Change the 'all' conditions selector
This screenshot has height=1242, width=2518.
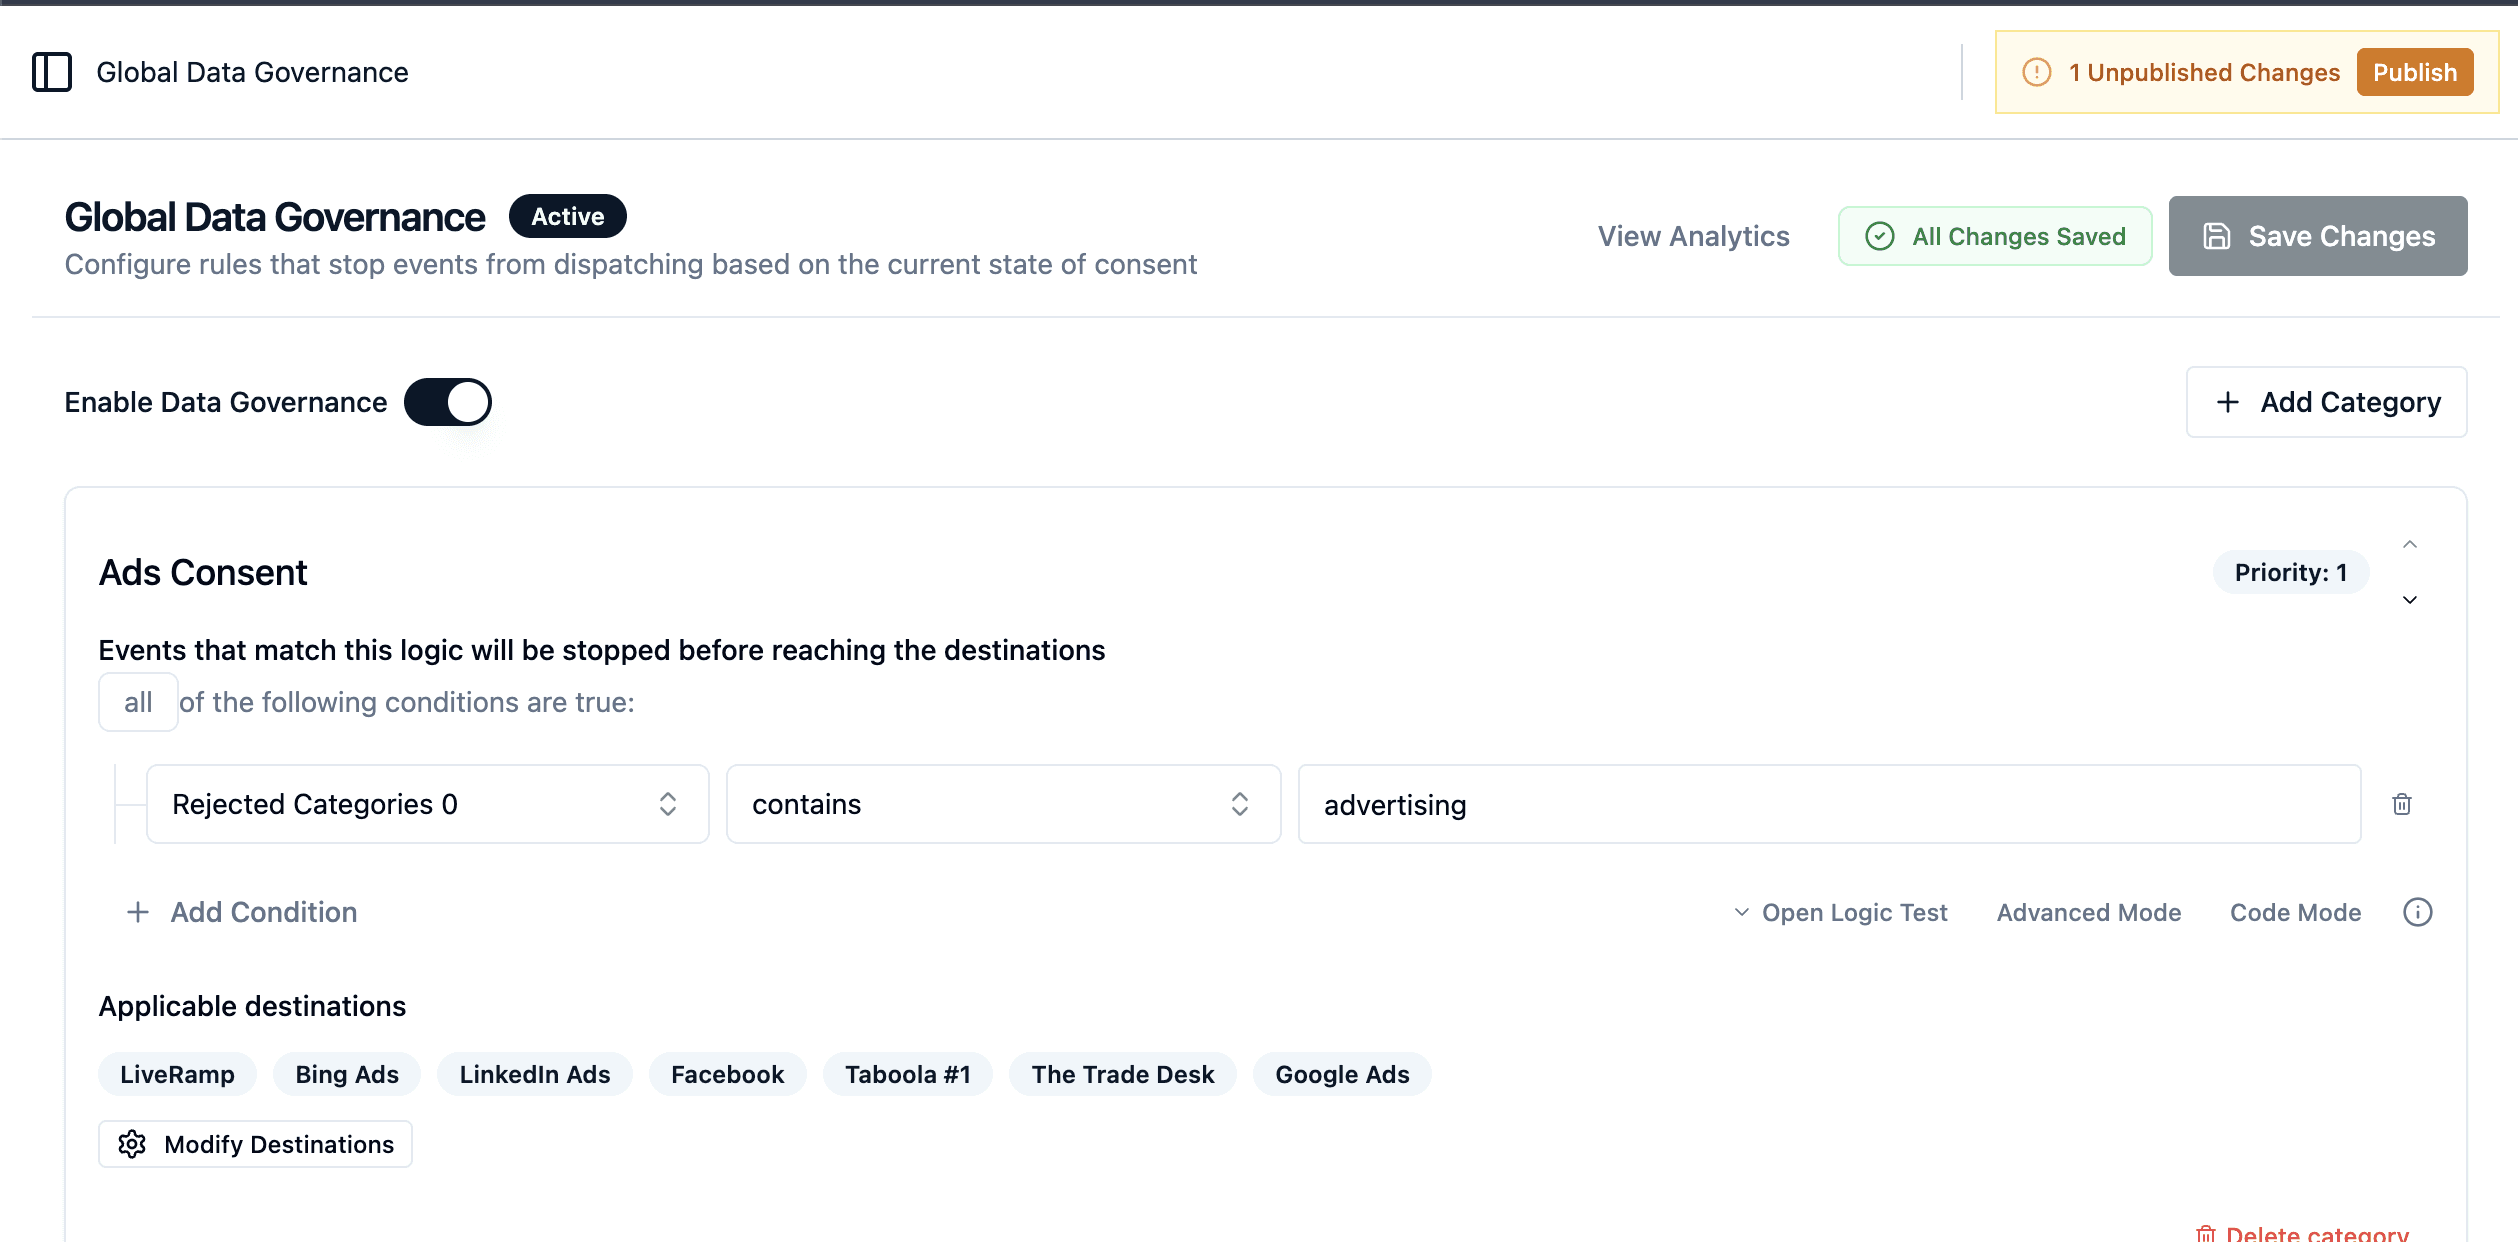pyautogui.click(x=138, y=702)
